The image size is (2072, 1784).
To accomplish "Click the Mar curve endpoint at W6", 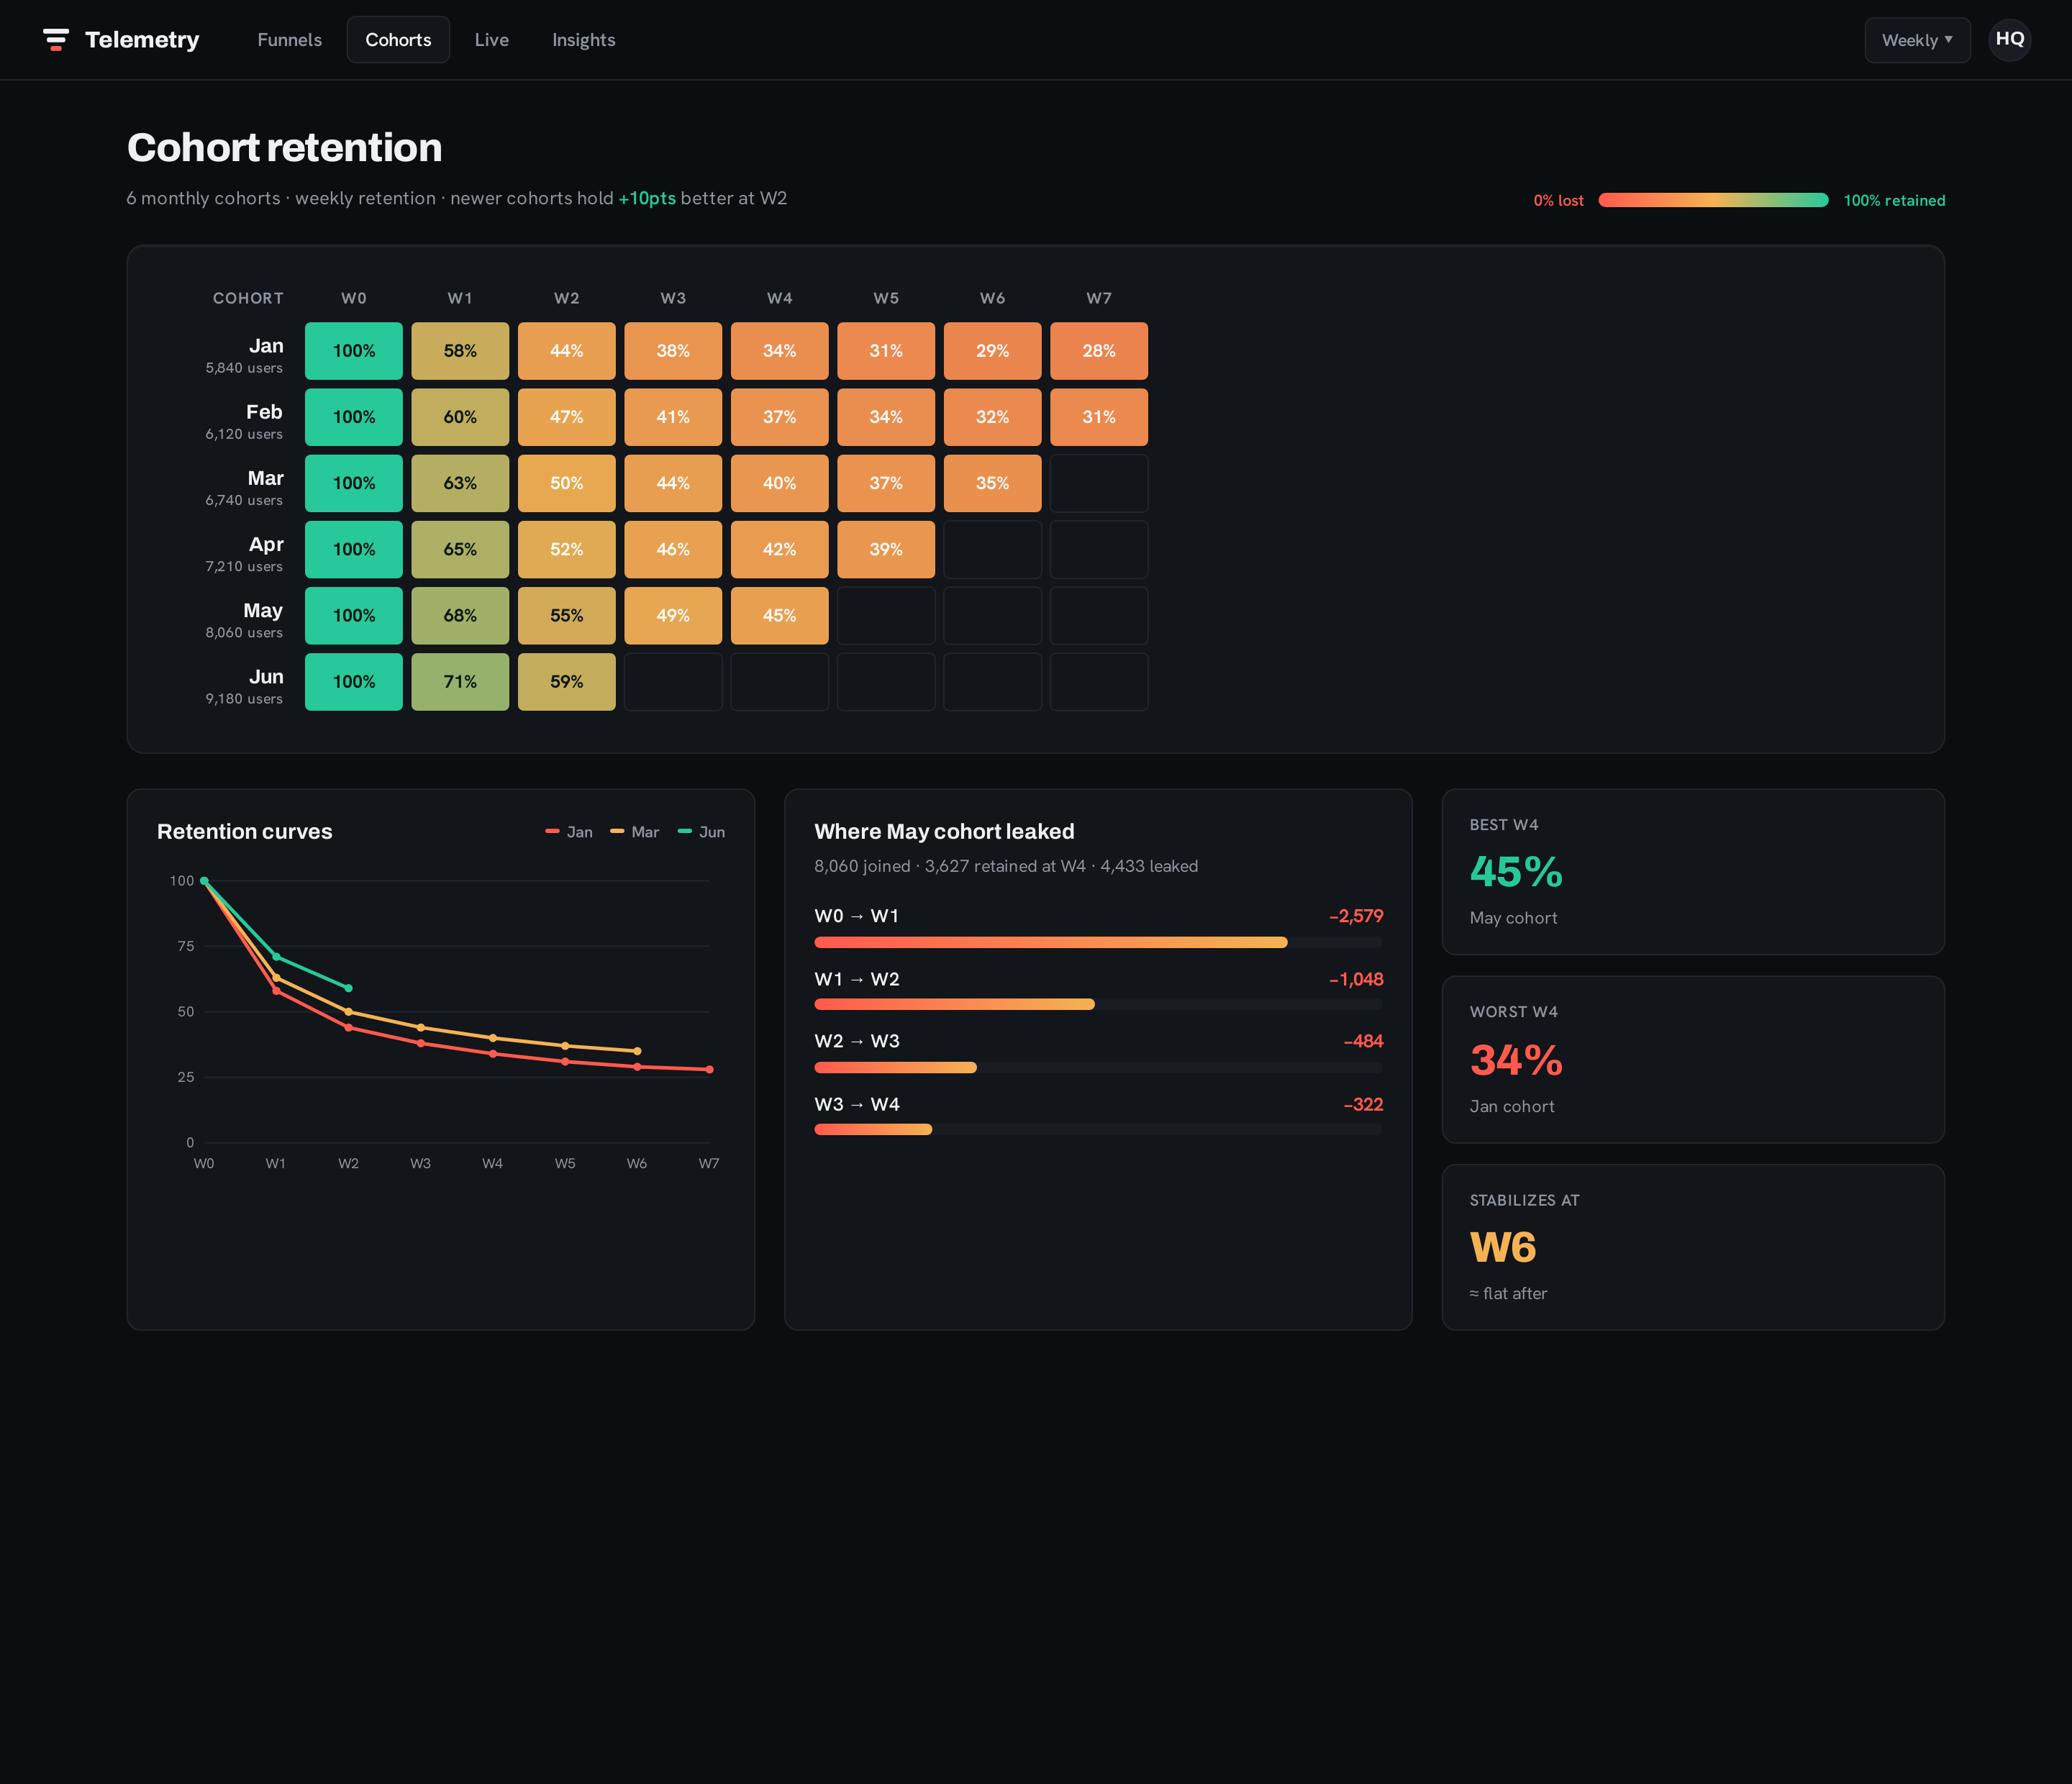I will (x=637, y=1051).
